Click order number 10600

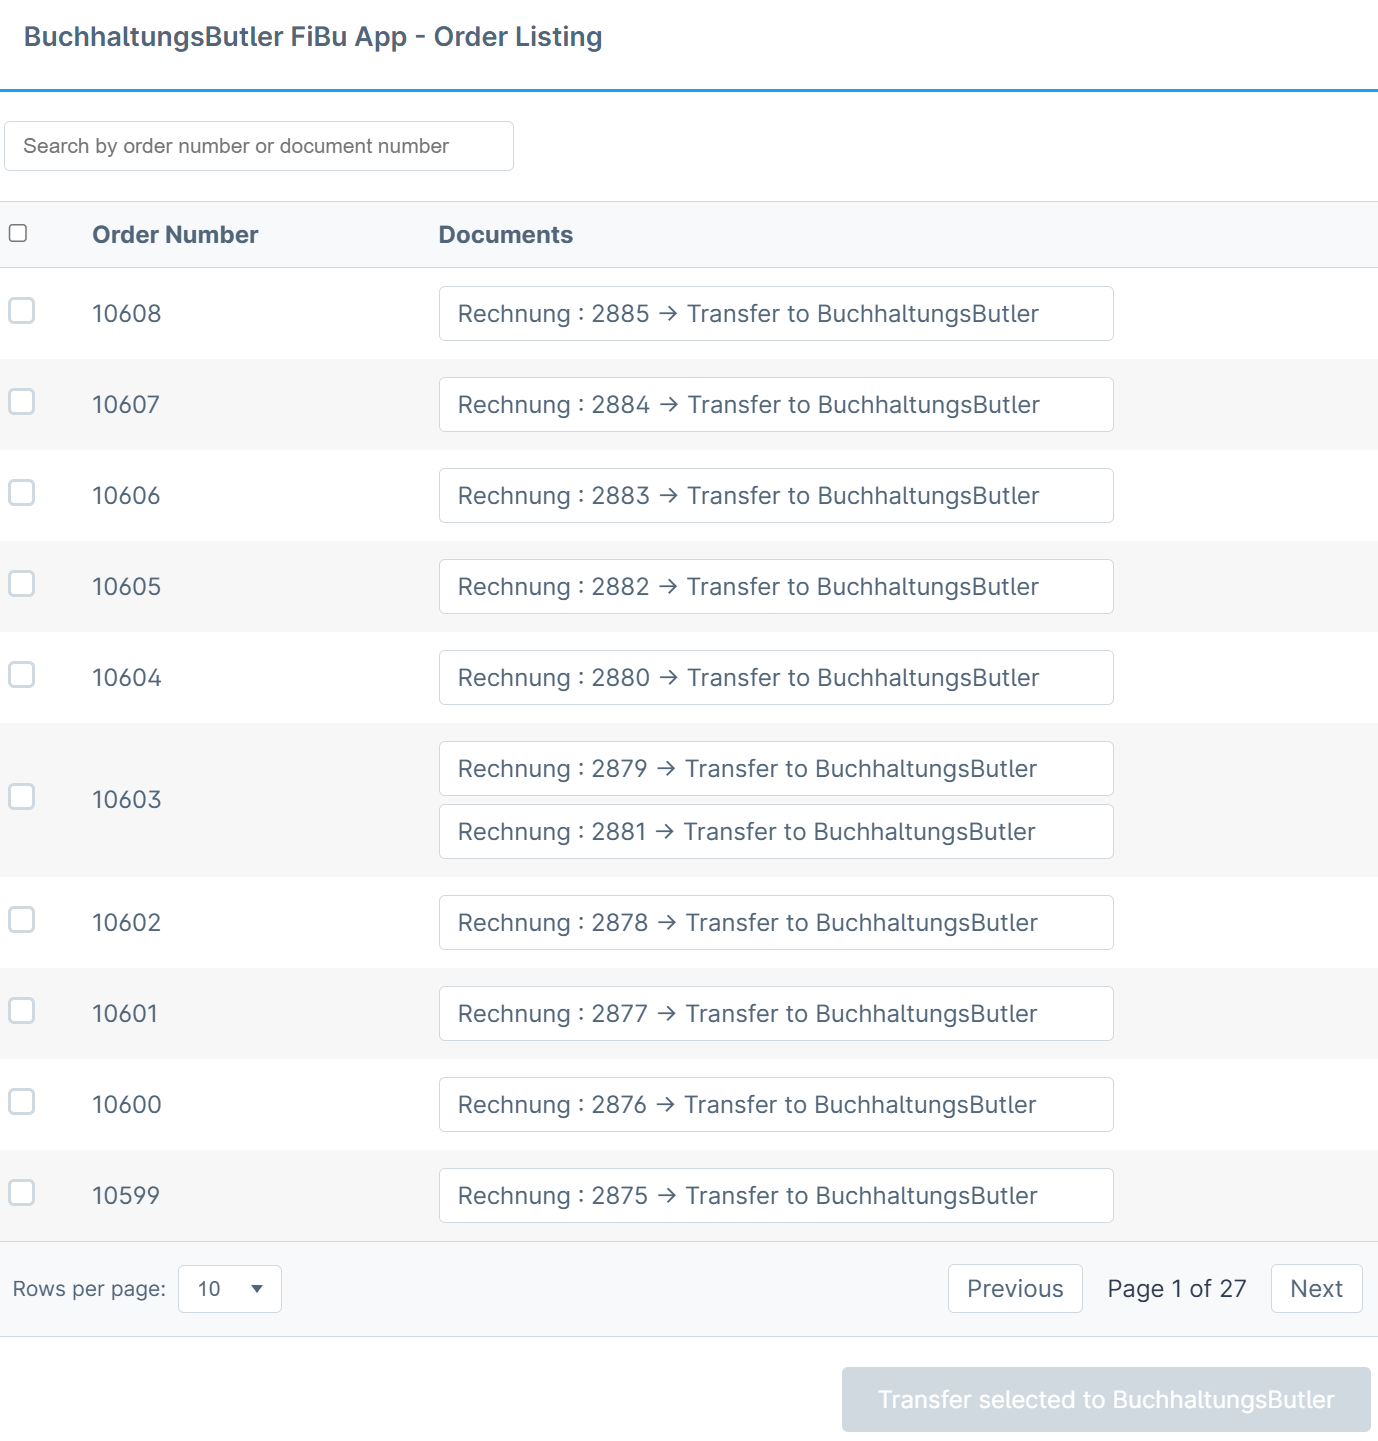pyautogui.click(x=127, y=1105)
